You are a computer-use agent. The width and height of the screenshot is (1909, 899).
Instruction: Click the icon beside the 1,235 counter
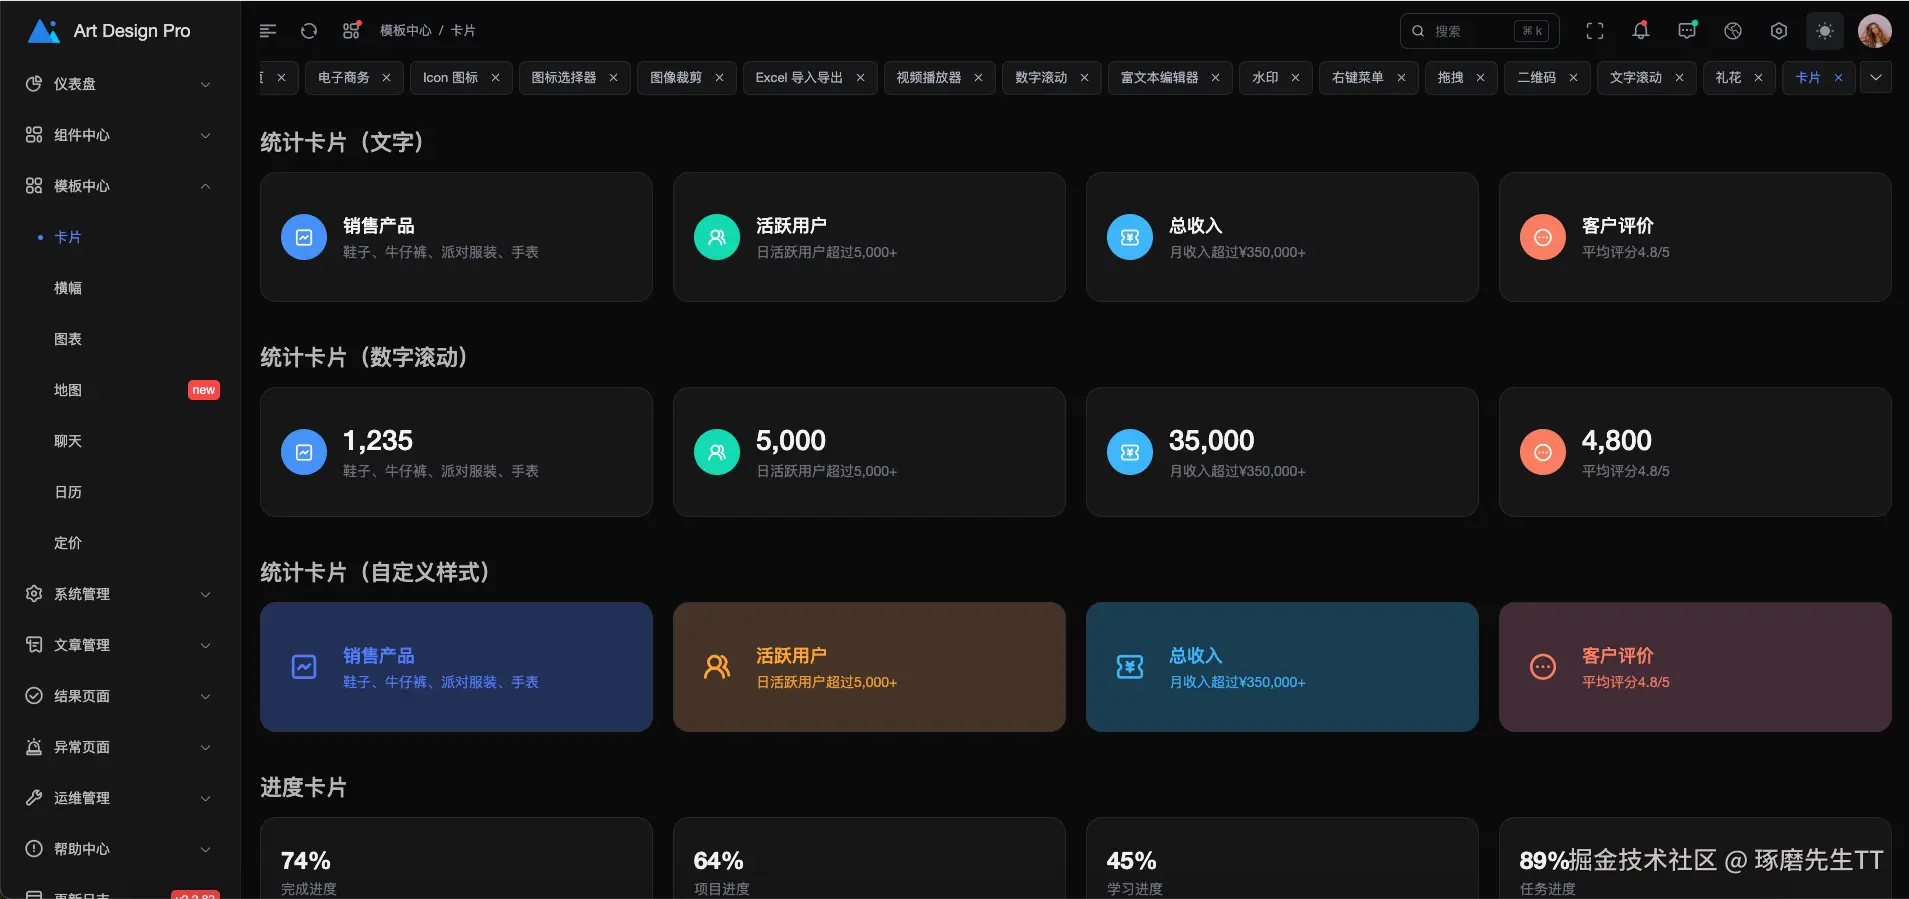point(304,453)
